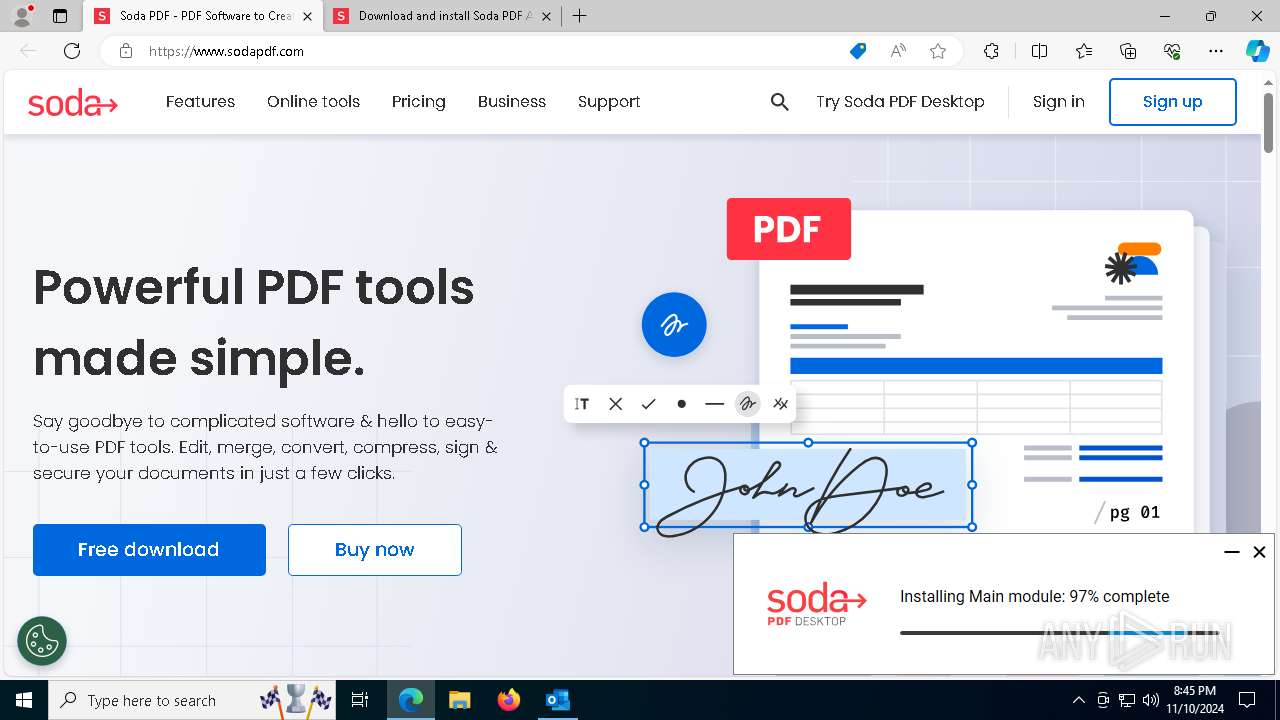Select the dot tool in signature toolbar
The height and width of the screenshot is (720, 1280).
[681, 404]
